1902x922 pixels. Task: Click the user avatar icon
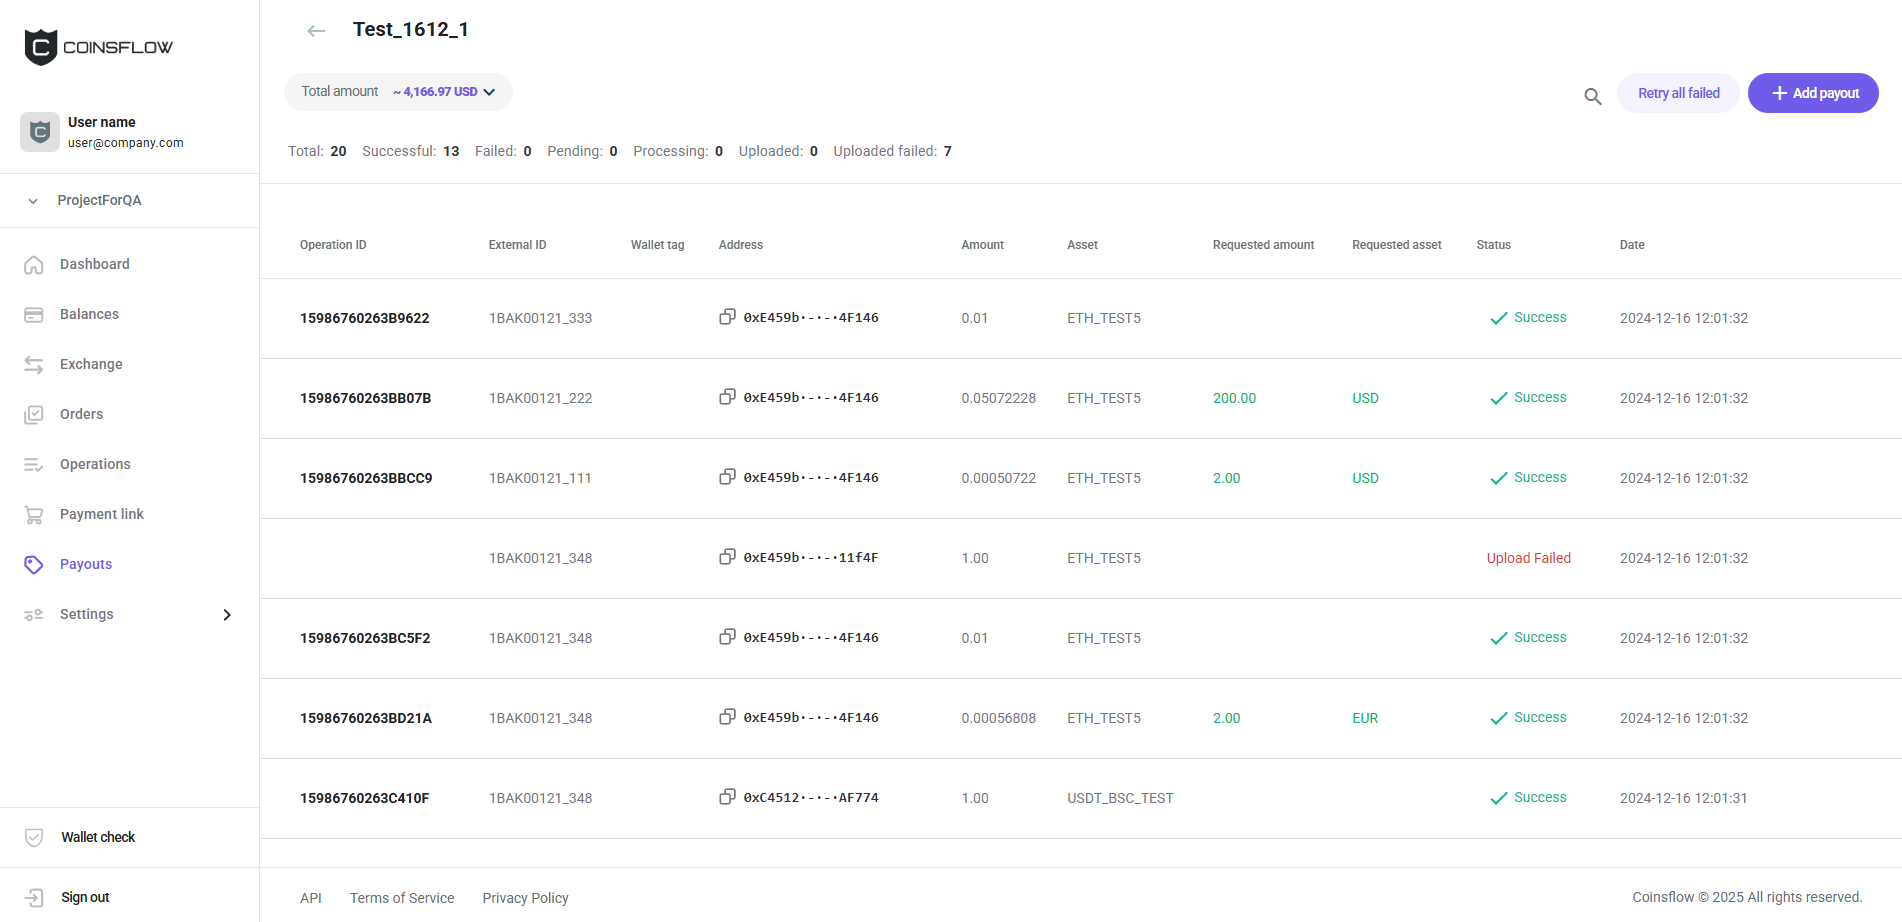[x=40, y=132]
